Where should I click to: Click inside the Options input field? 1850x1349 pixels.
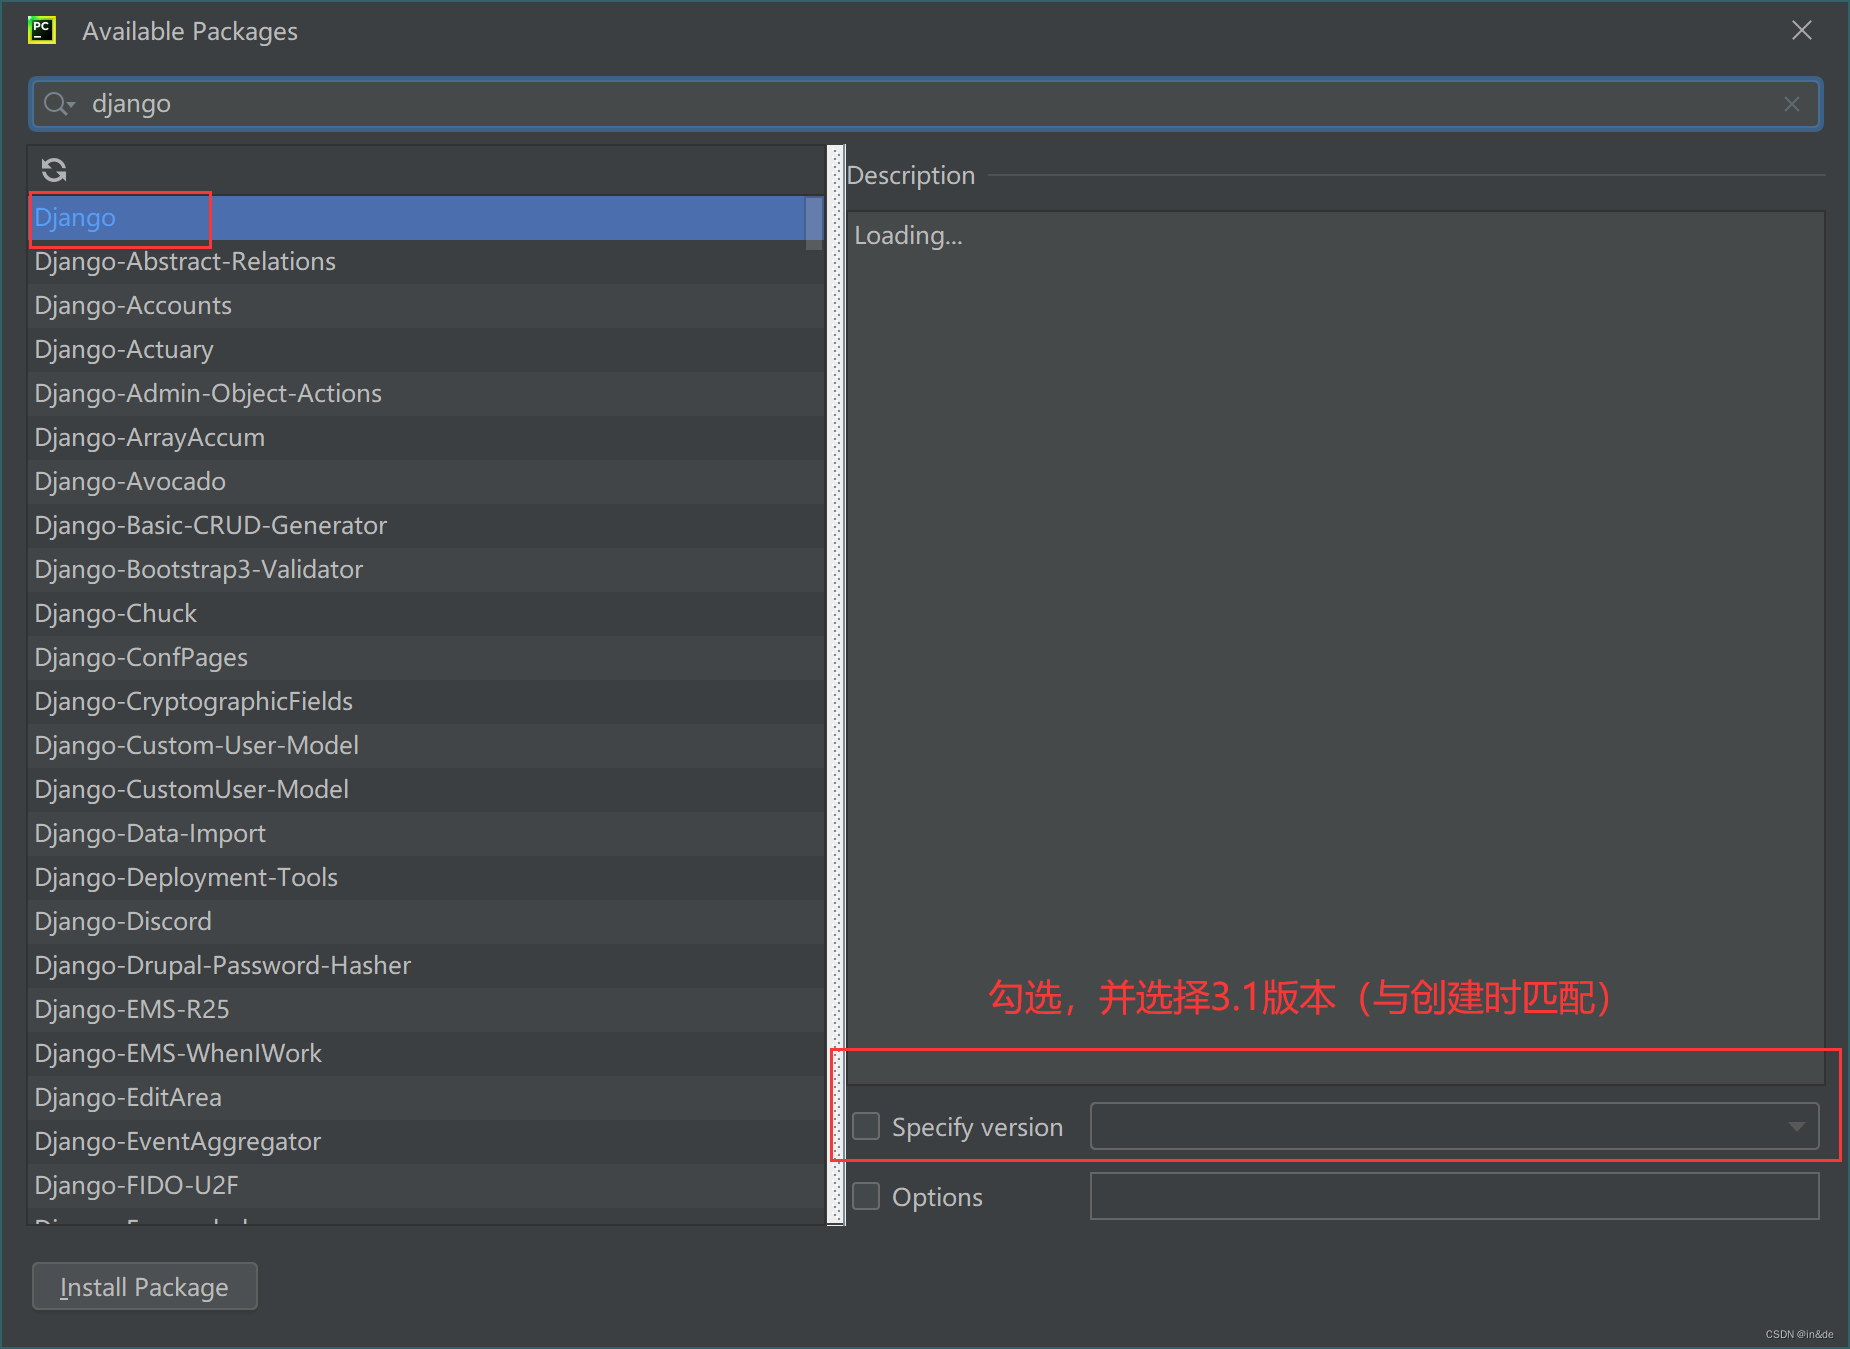tap(1450, 1196)
